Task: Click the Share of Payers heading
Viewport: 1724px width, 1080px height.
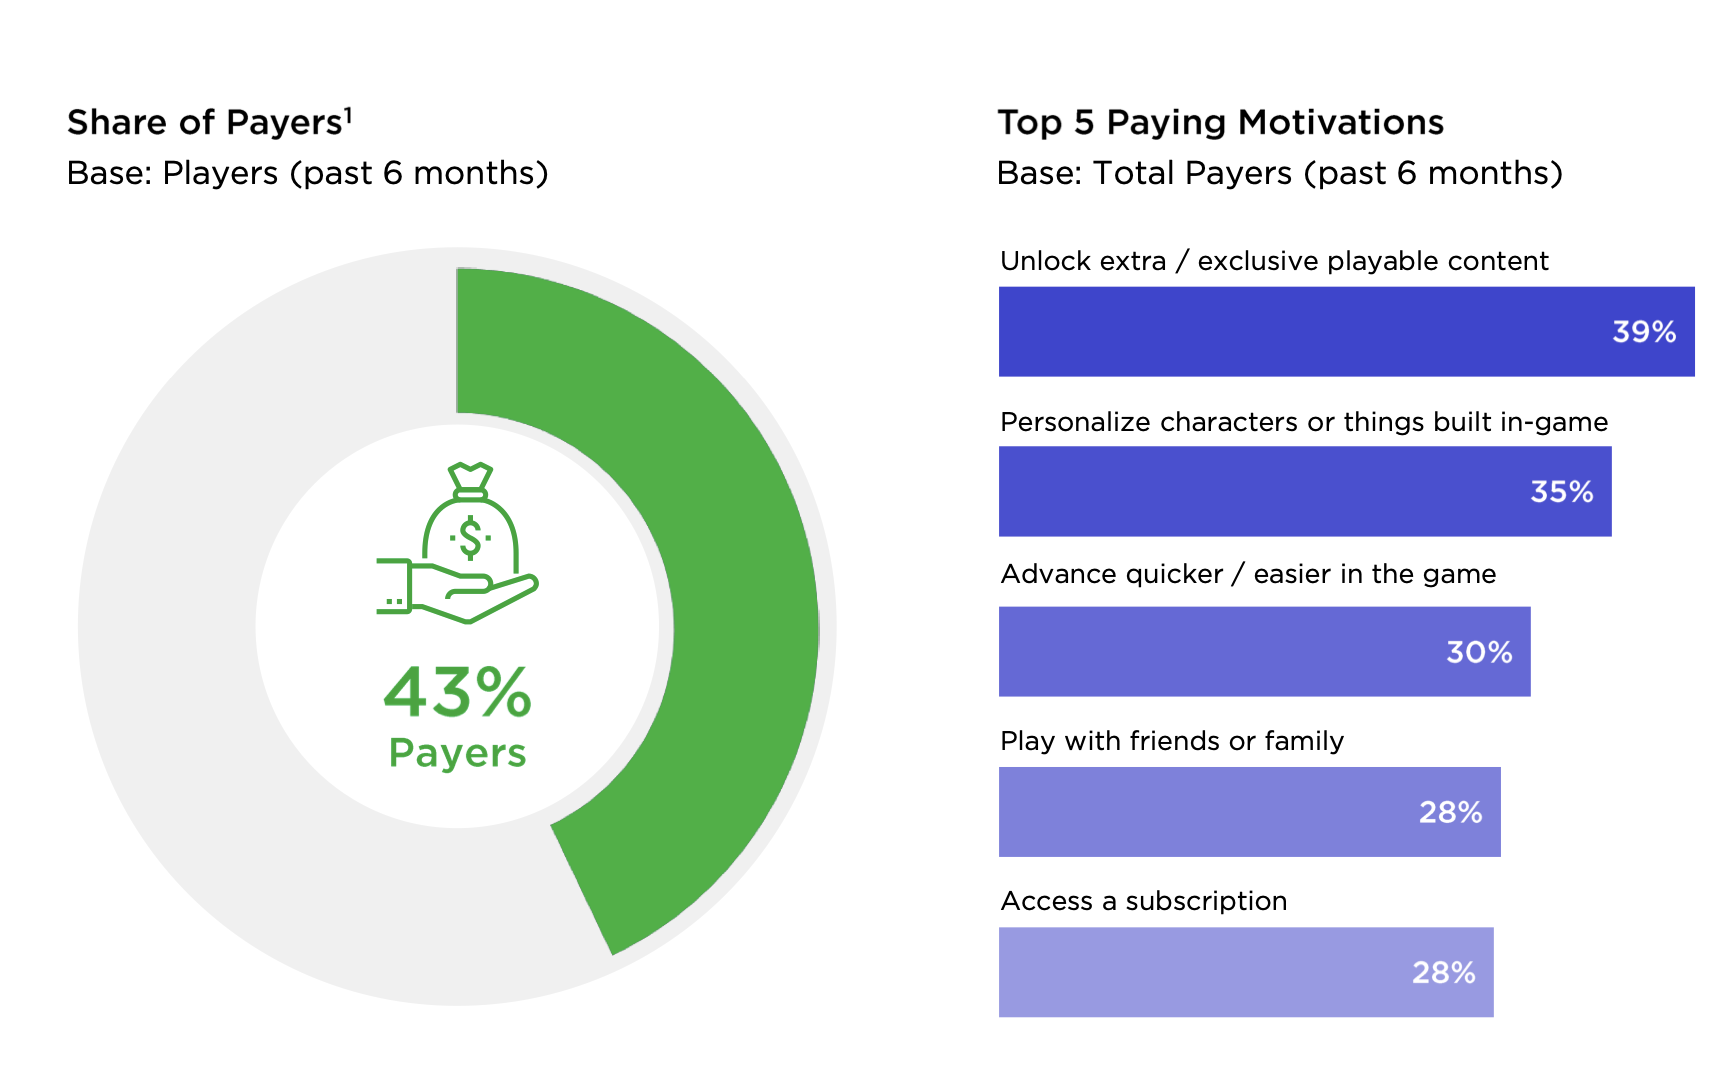Action: [x=205, y=123]
